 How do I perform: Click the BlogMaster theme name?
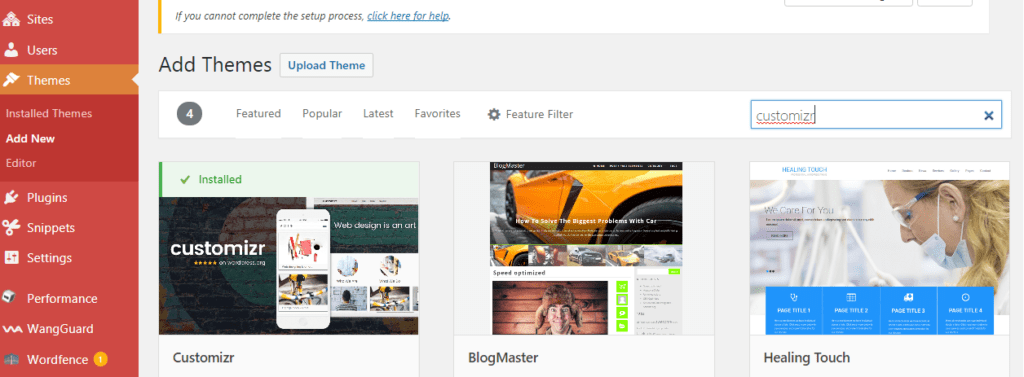[503, 357]
